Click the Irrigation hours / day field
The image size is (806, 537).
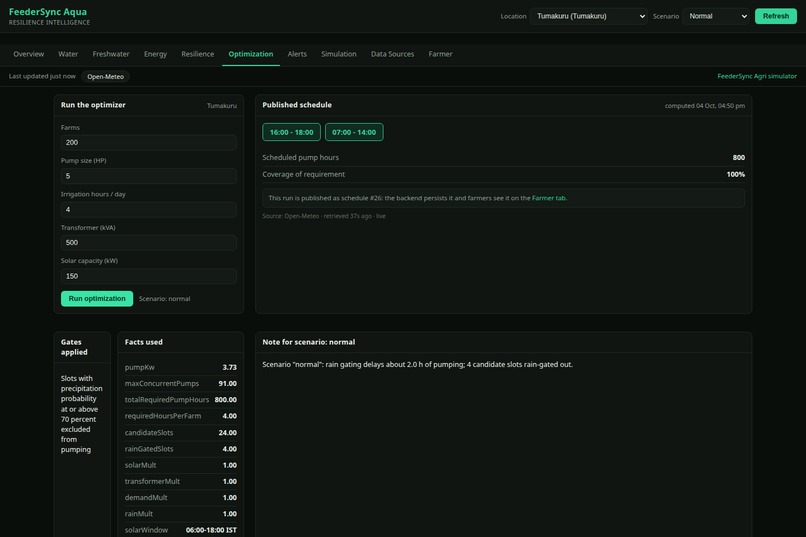[149, 209]
